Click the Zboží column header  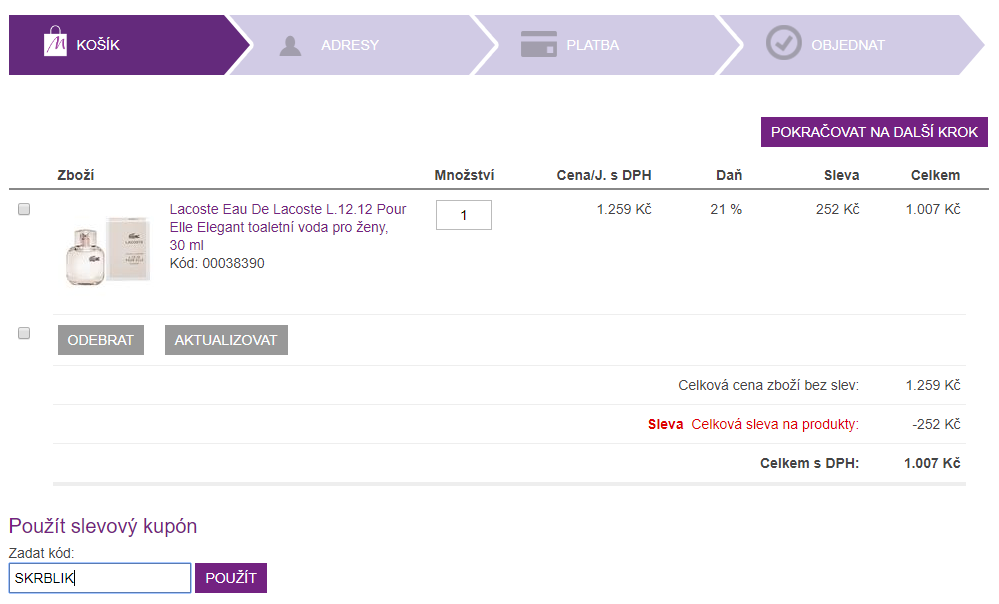click(76, 175)
